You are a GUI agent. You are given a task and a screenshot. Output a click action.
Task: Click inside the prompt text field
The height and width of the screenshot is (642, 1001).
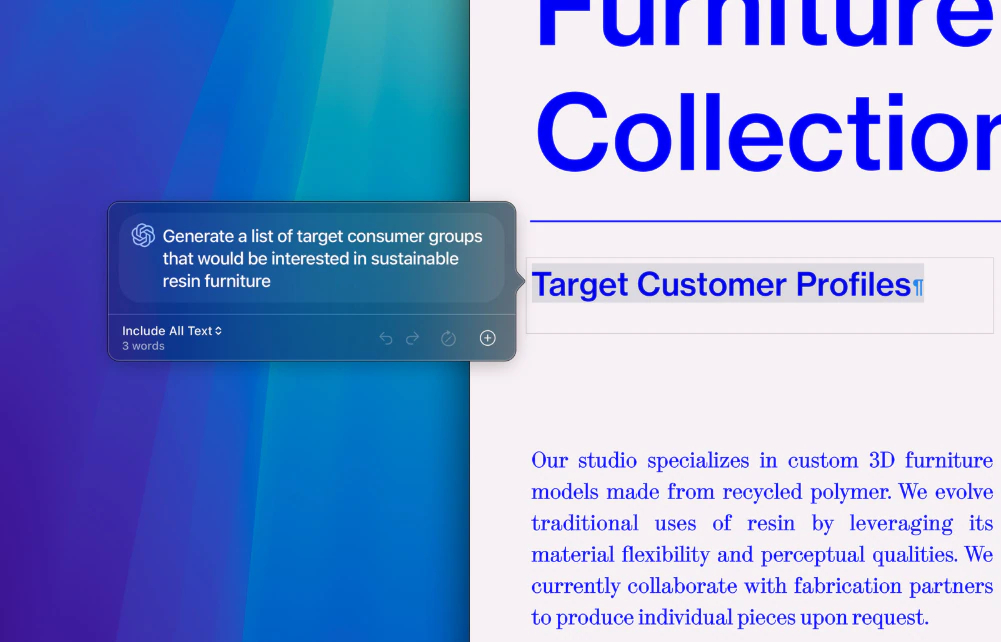322,259
